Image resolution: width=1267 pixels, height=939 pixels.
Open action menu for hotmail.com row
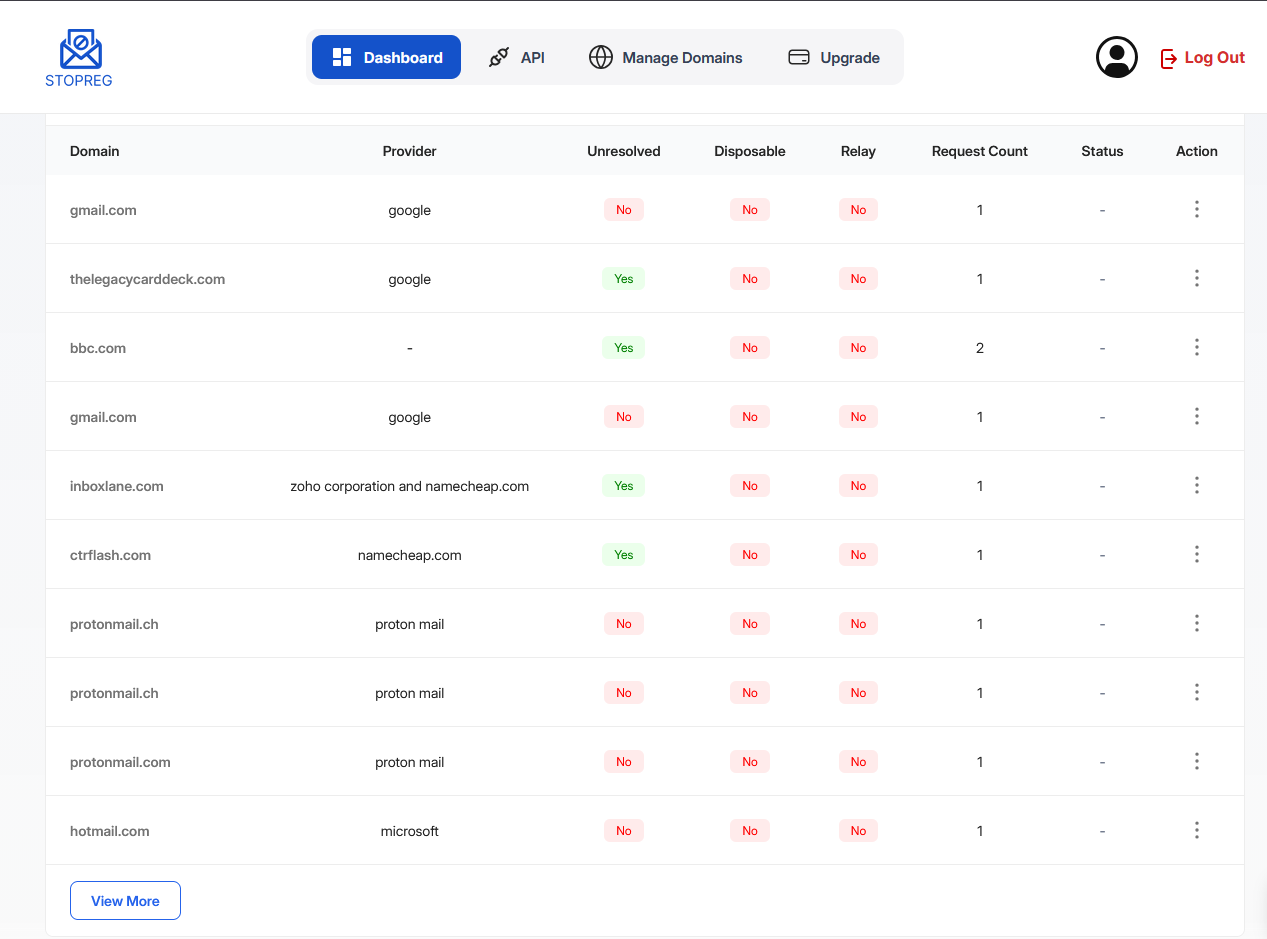coord(1196,830)
